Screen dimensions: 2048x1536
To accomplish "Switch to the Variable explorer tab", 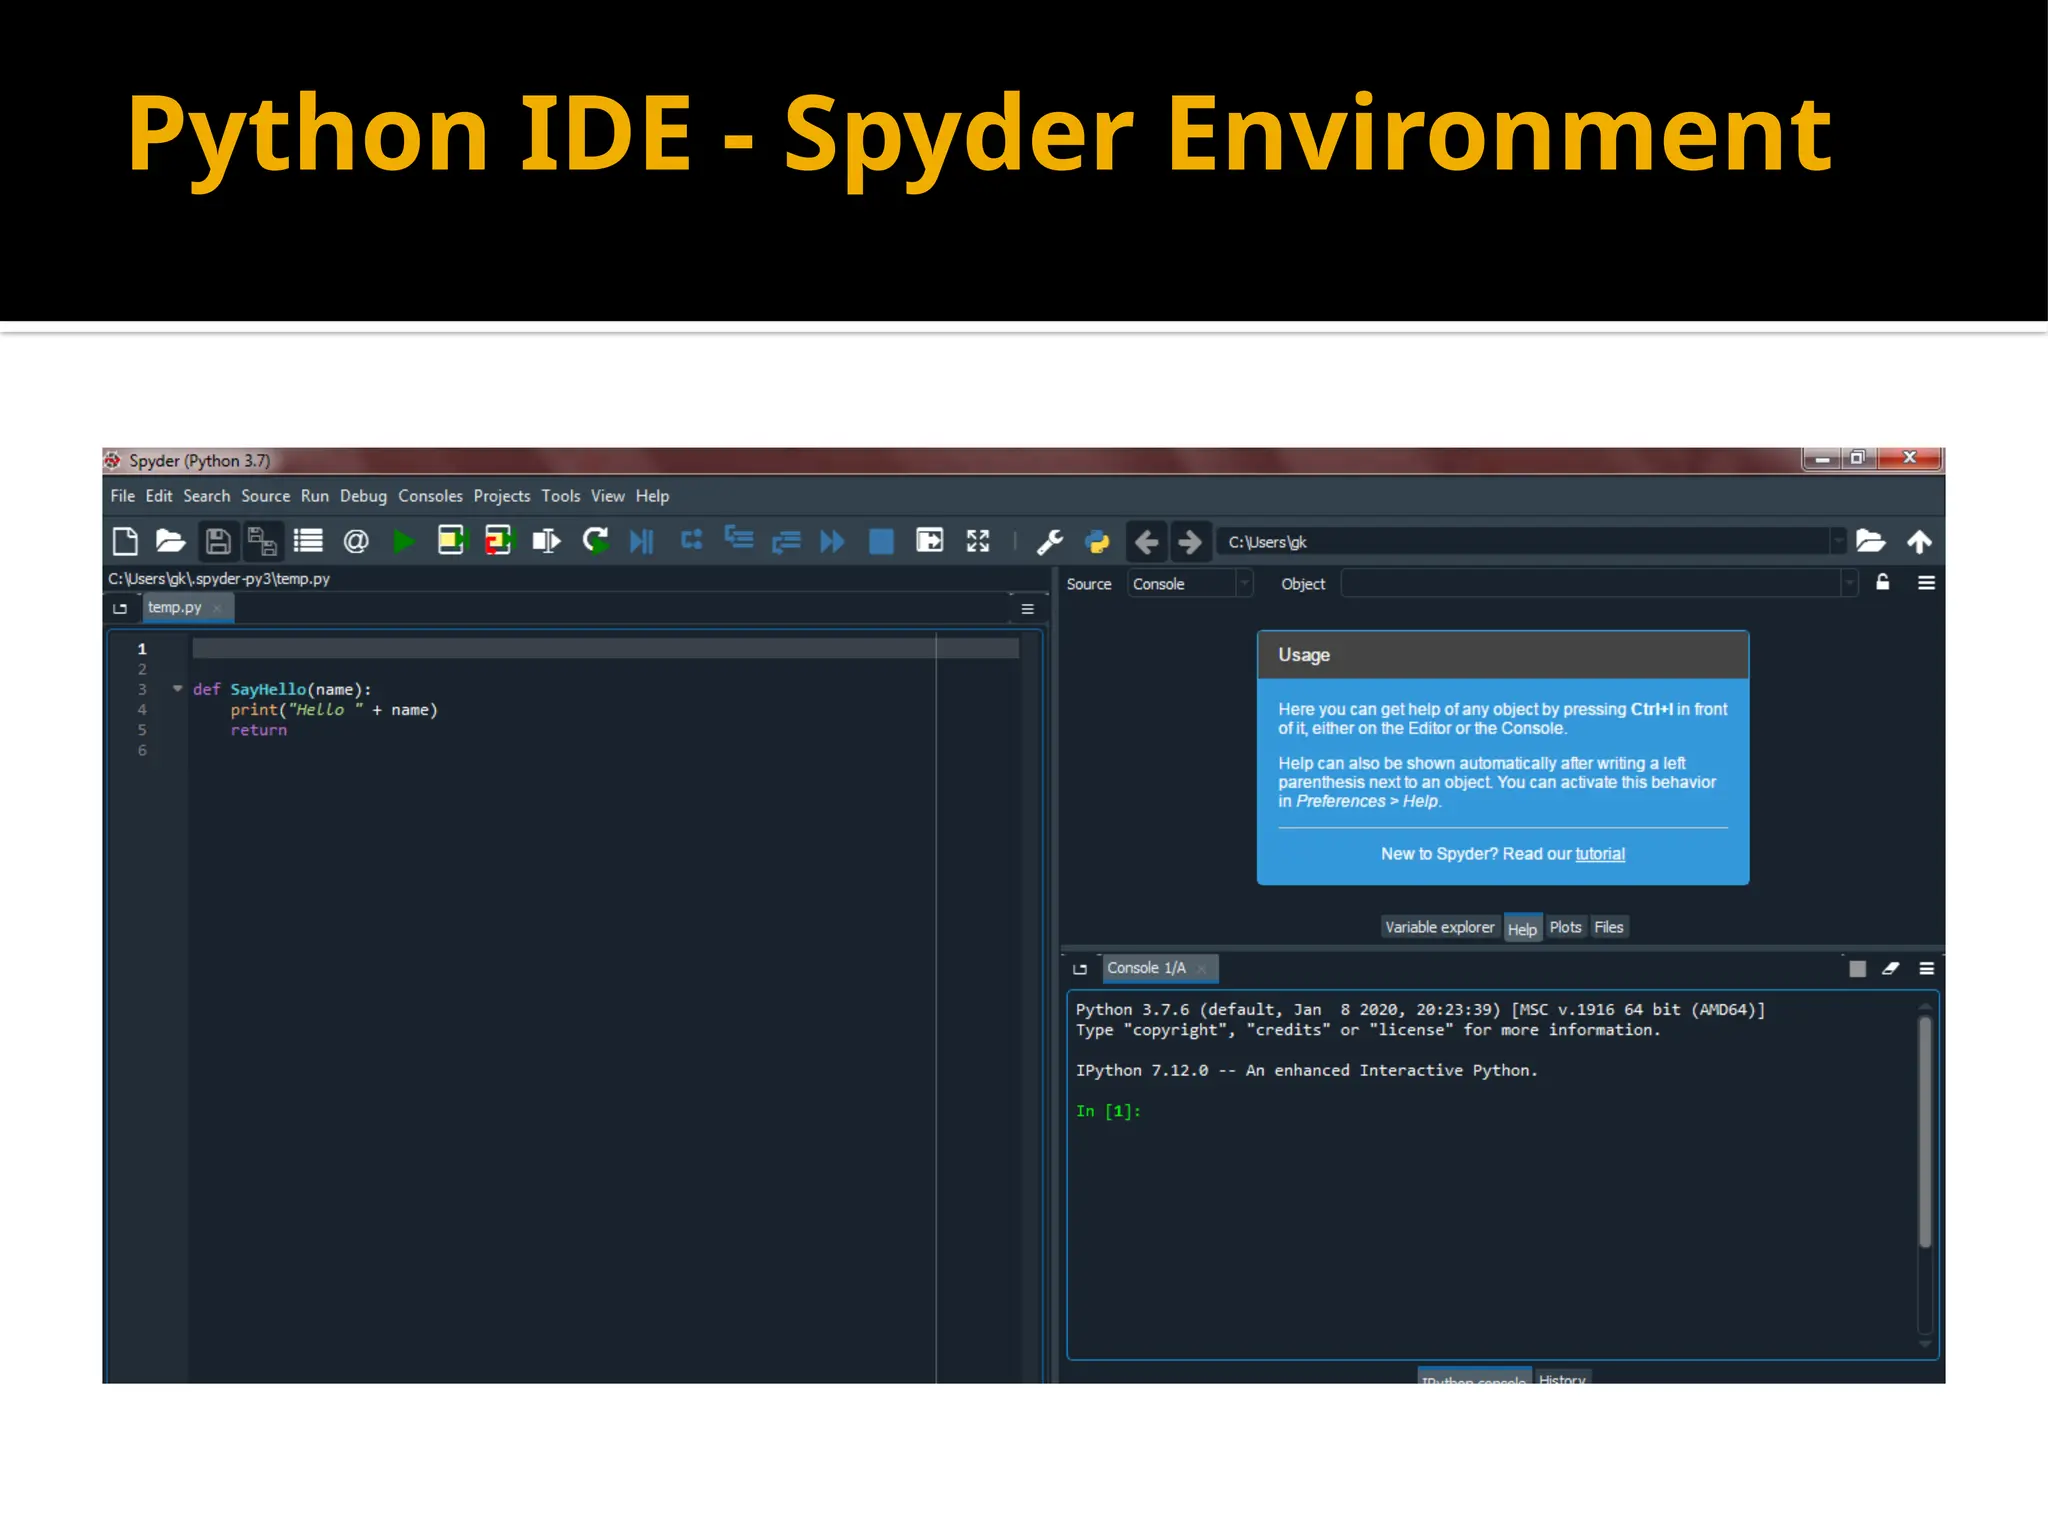I will (1439, 927).
